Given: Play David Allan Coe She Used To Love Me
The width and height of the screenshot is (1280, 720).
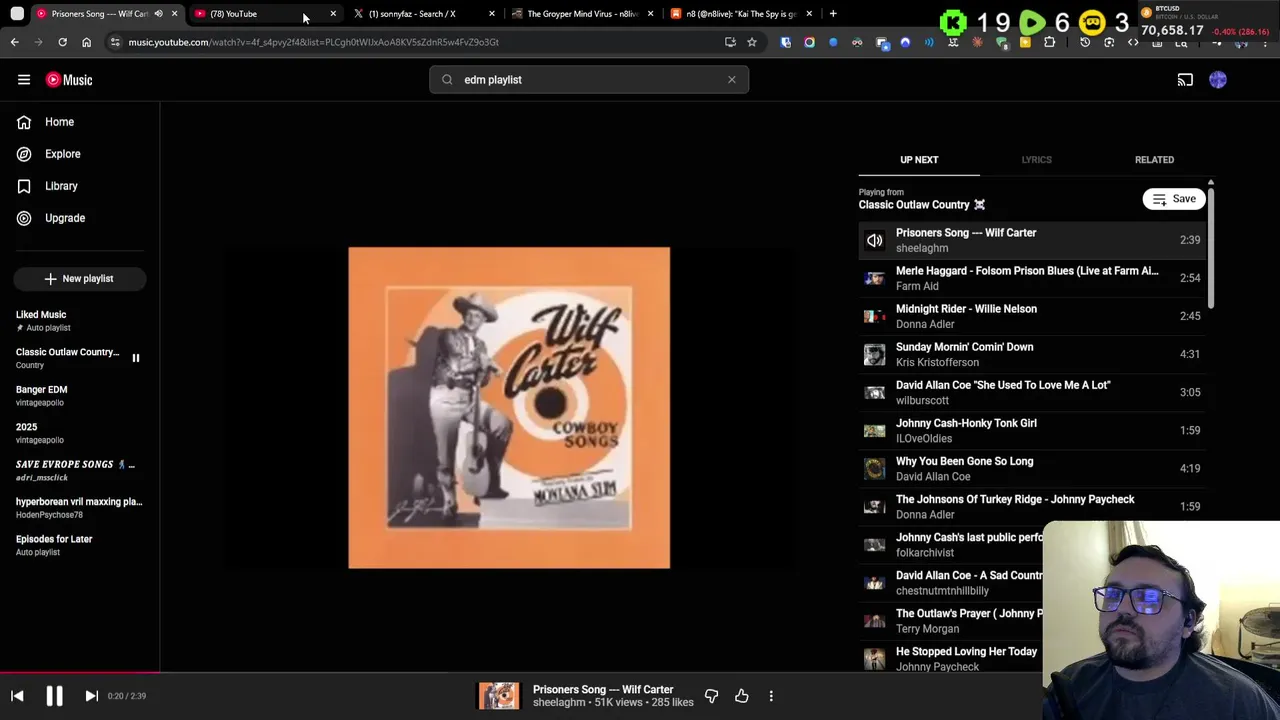Looking at the screenshot, I should (x=1032, y=392).
